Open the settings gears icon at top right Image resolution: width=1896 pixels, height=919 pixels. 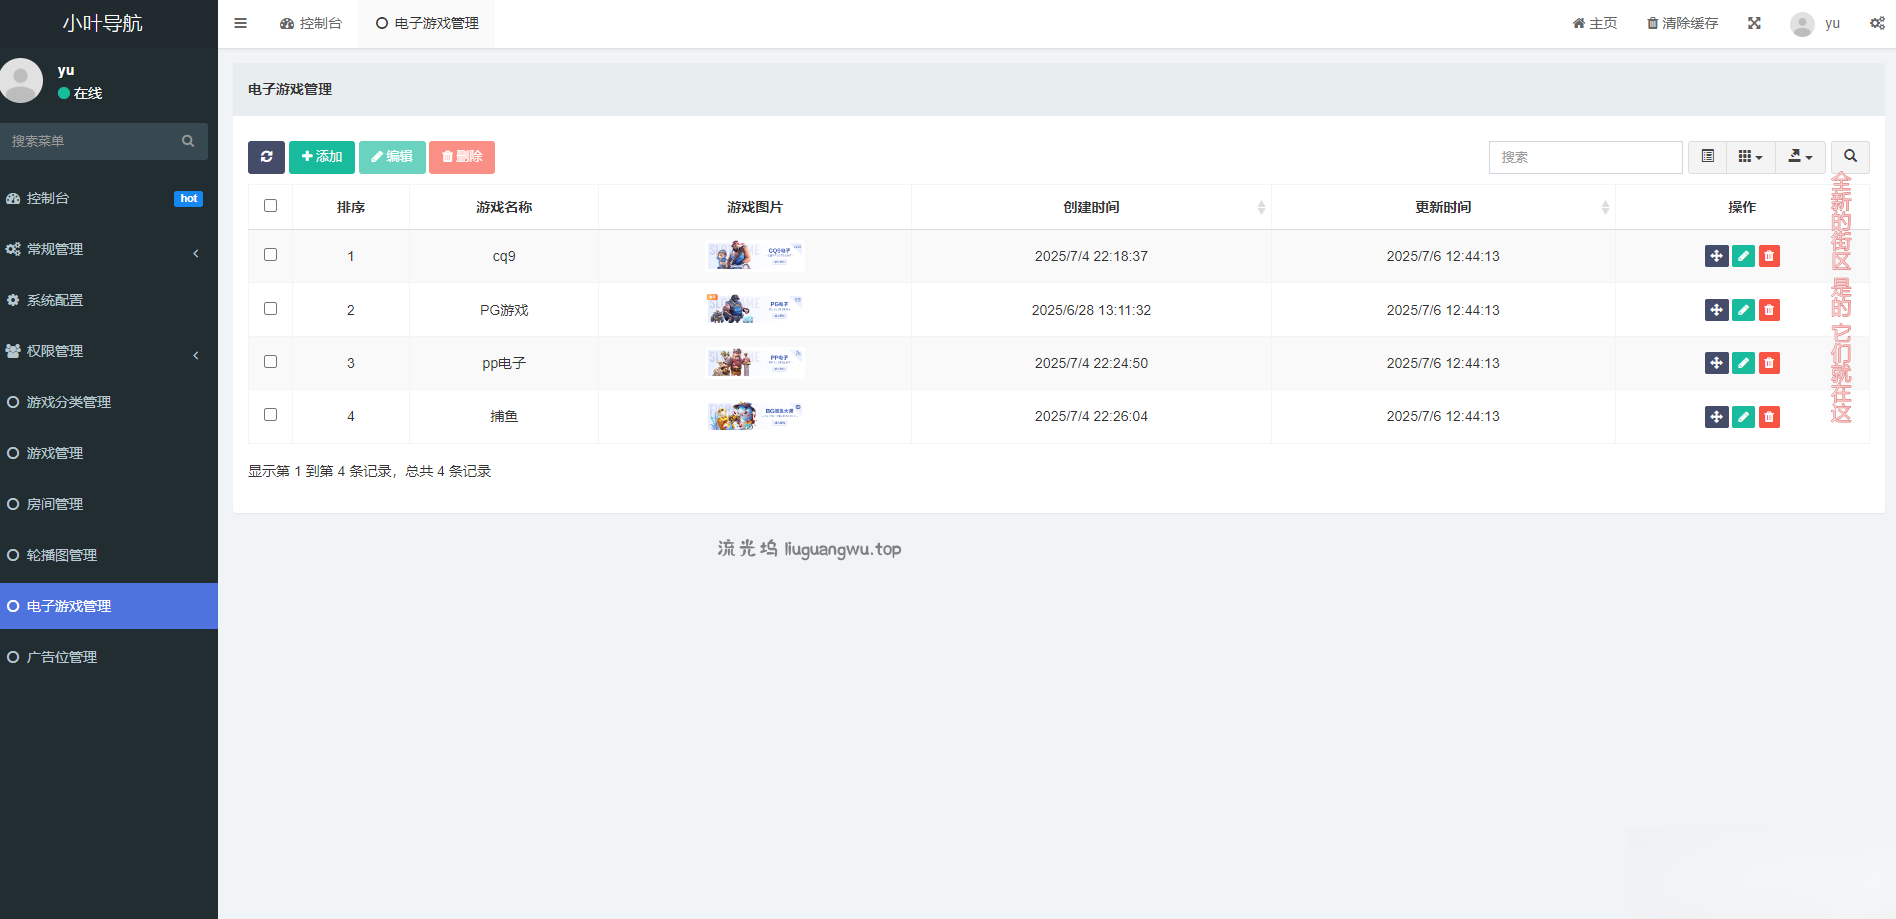click(x=1877, y=23)
